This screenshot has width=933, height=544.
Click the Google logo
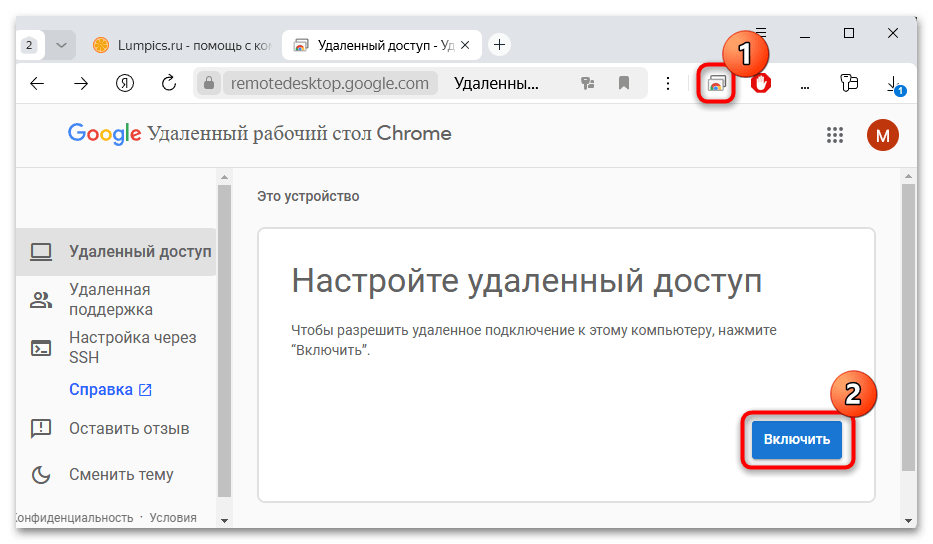[105, 134]
